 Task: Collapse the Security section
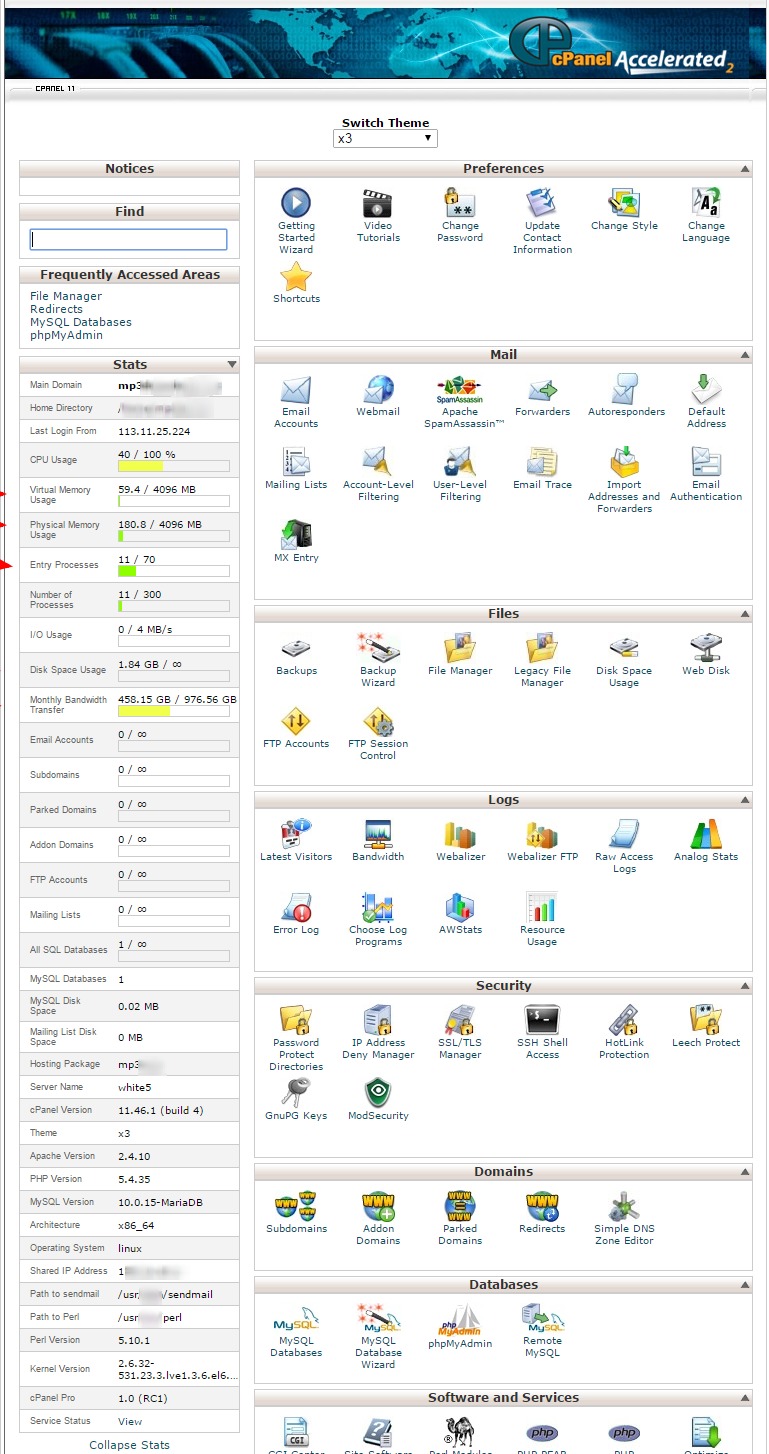coord(745,986)
